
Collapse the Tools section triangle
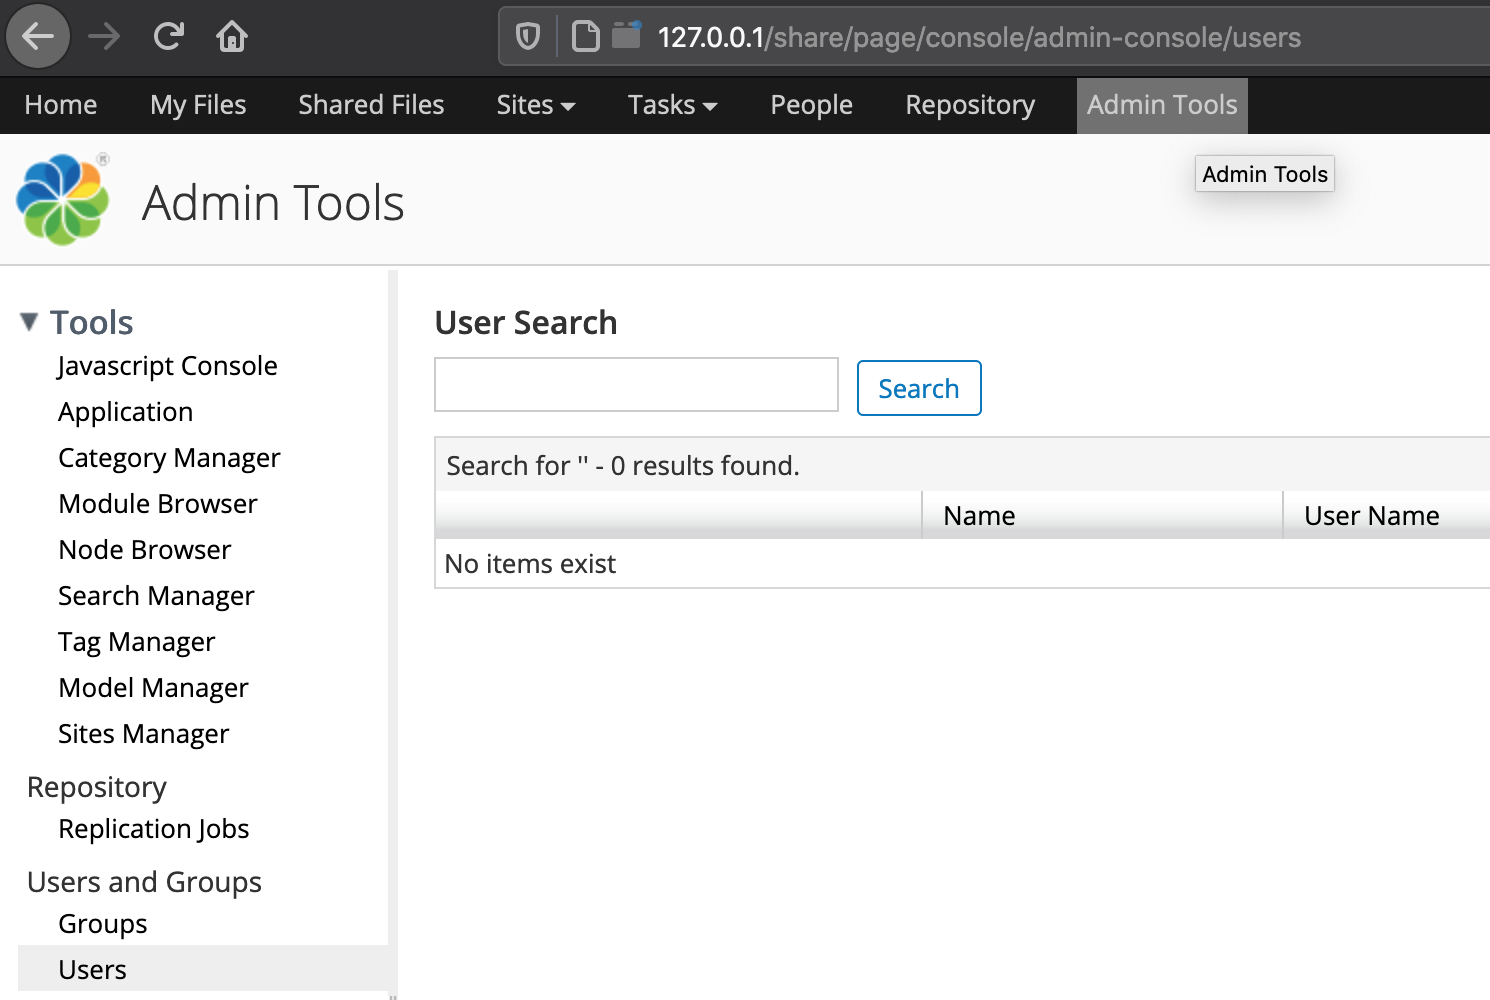point(29,321)
